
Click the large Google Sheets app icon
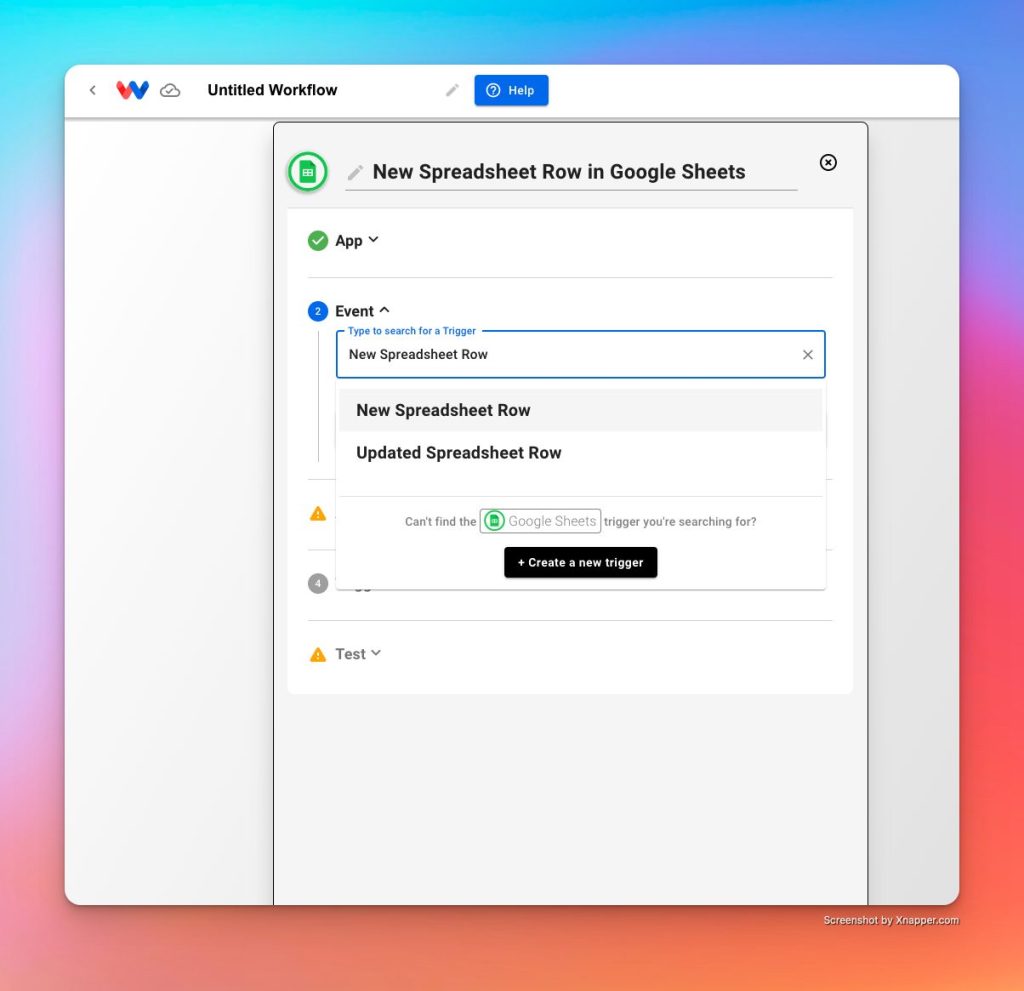tap(308, 172)
